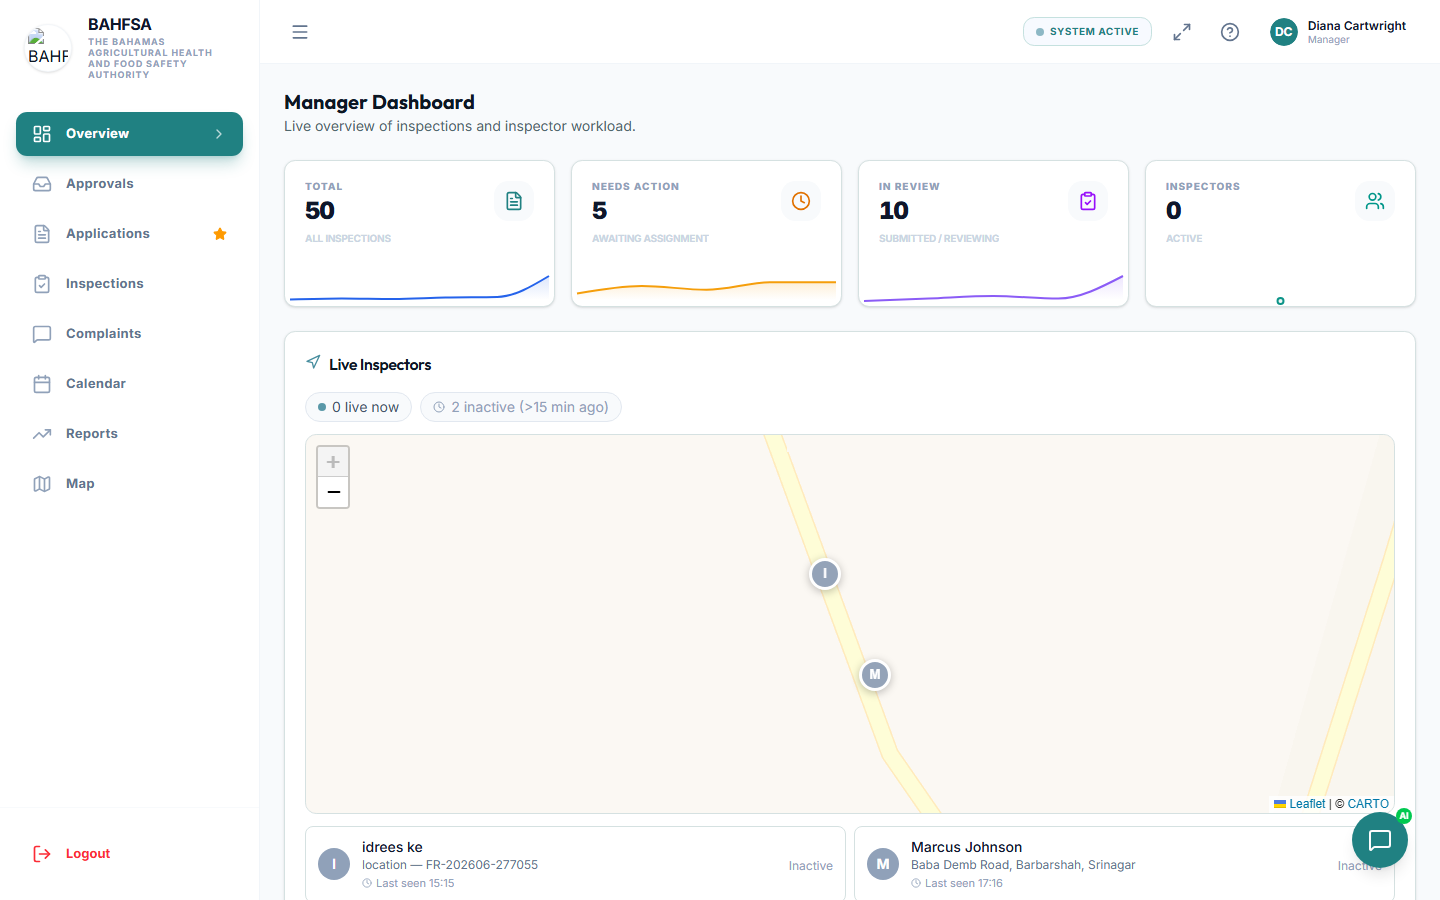Image resolution: width=1440 pixels, height=900 pixels.
Task: Open the AI chat bubble button
Action: tap(1380, 840)
